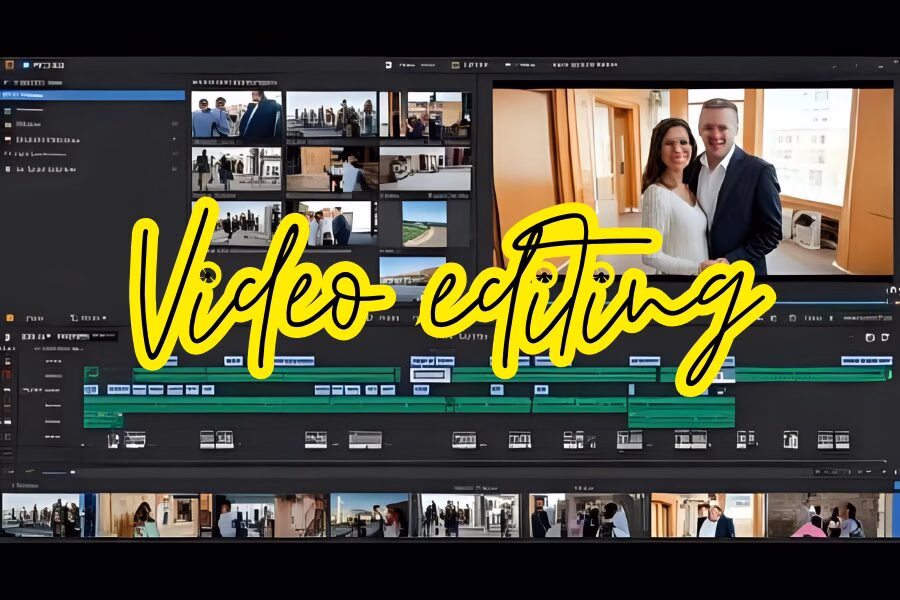This screenshot has height=600, width=900.
Task: Click the rightmost icon at timeline's top-right corner
Action: pos(884,338)
